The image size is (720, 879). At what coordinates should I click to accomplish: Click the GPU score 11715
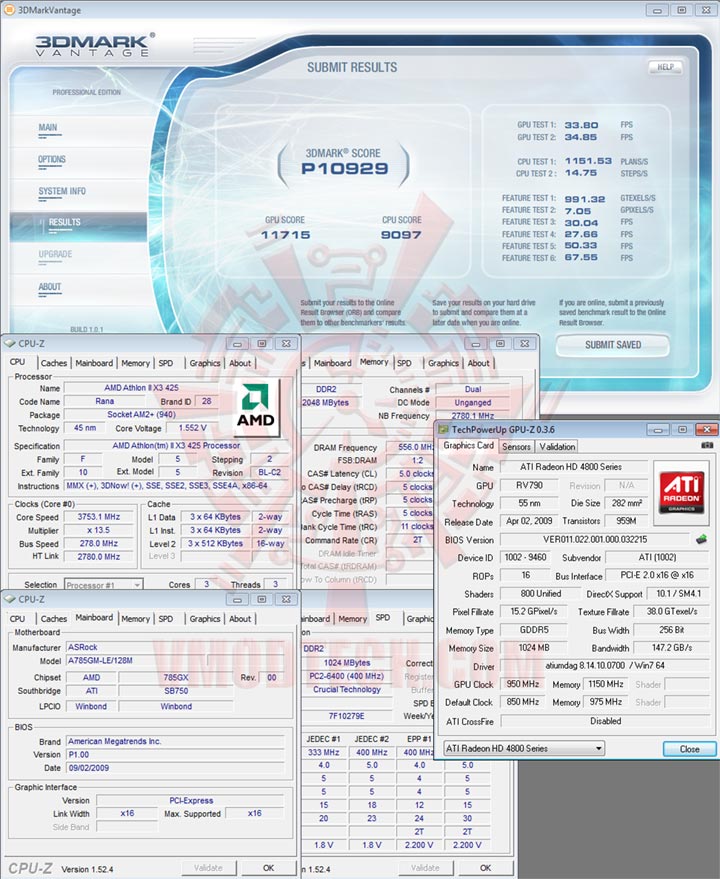coord(285,235)
